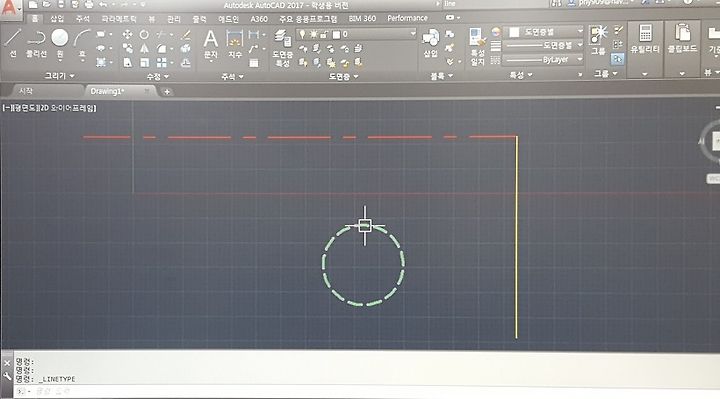Switch to the Manage (관리) ribbon tab
This screenshot has width=720, height=399.
pyautogui.click(x=174, y=19)
